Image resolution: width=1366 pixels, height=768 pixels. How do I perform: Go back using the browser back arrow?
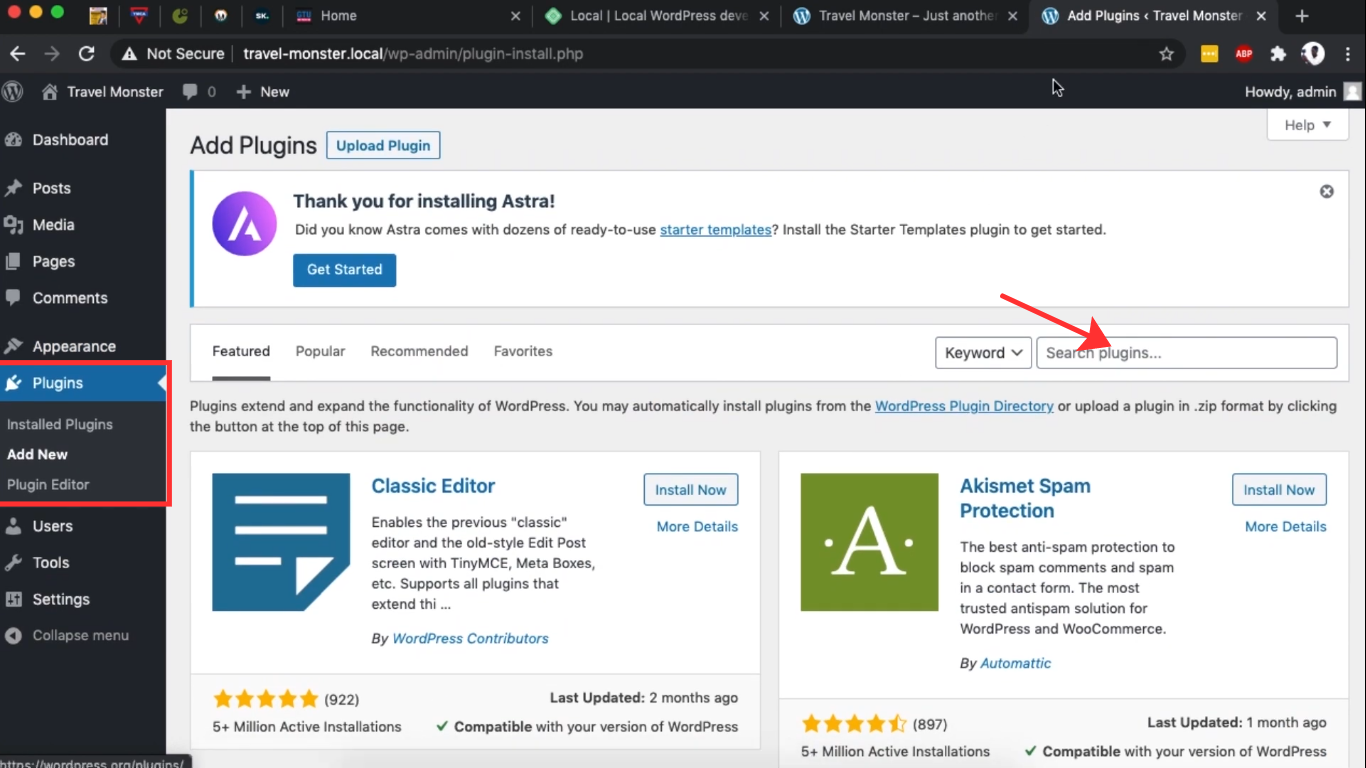[x=17, y=54]
